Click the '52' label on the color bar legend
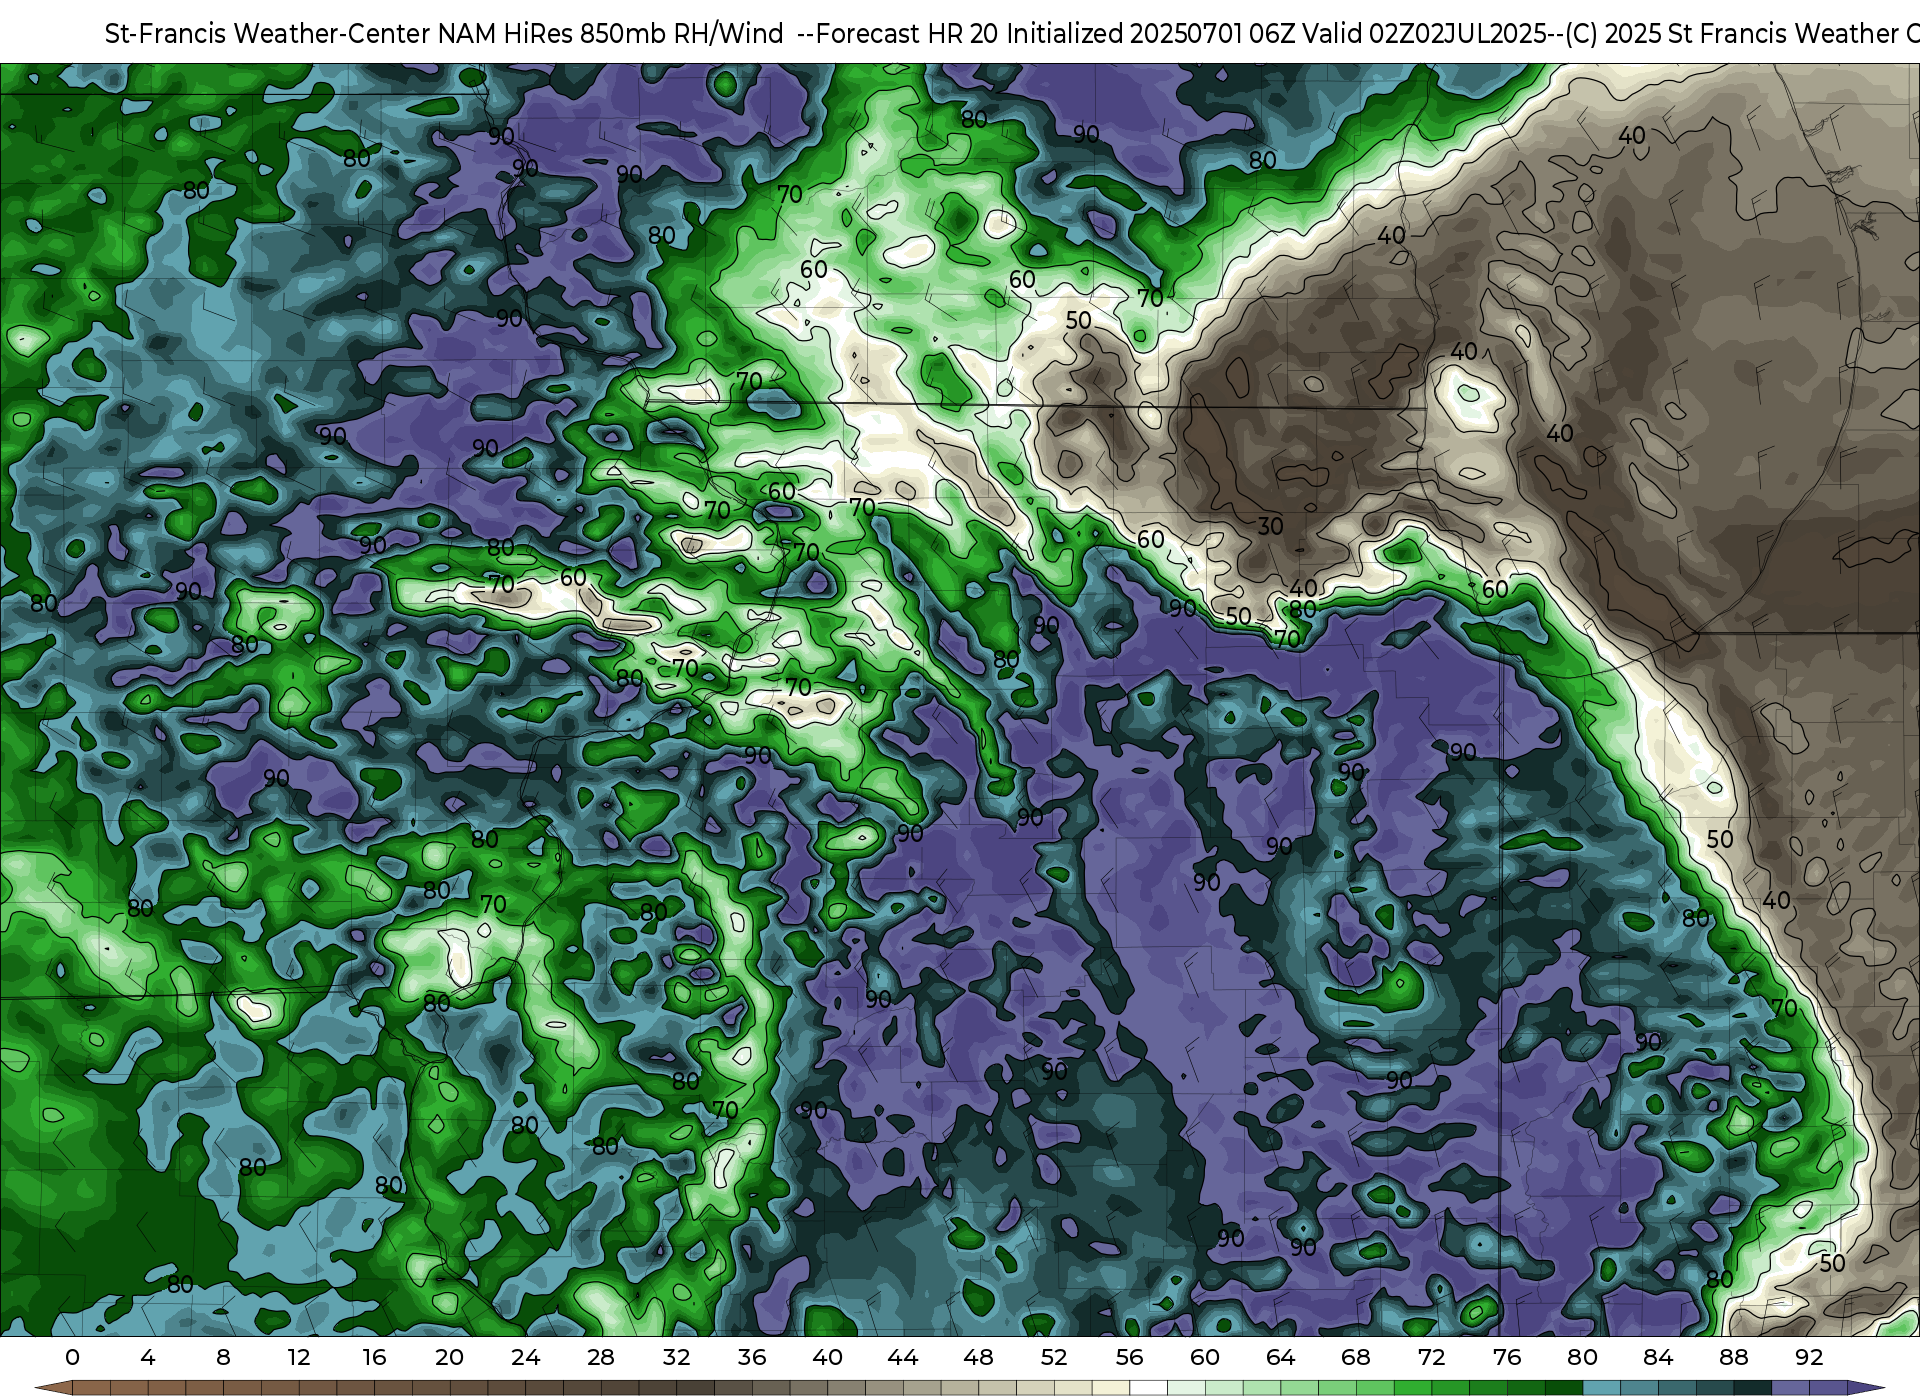The height and width of the screenshot is (1400, 1920). [1054, 1357]
